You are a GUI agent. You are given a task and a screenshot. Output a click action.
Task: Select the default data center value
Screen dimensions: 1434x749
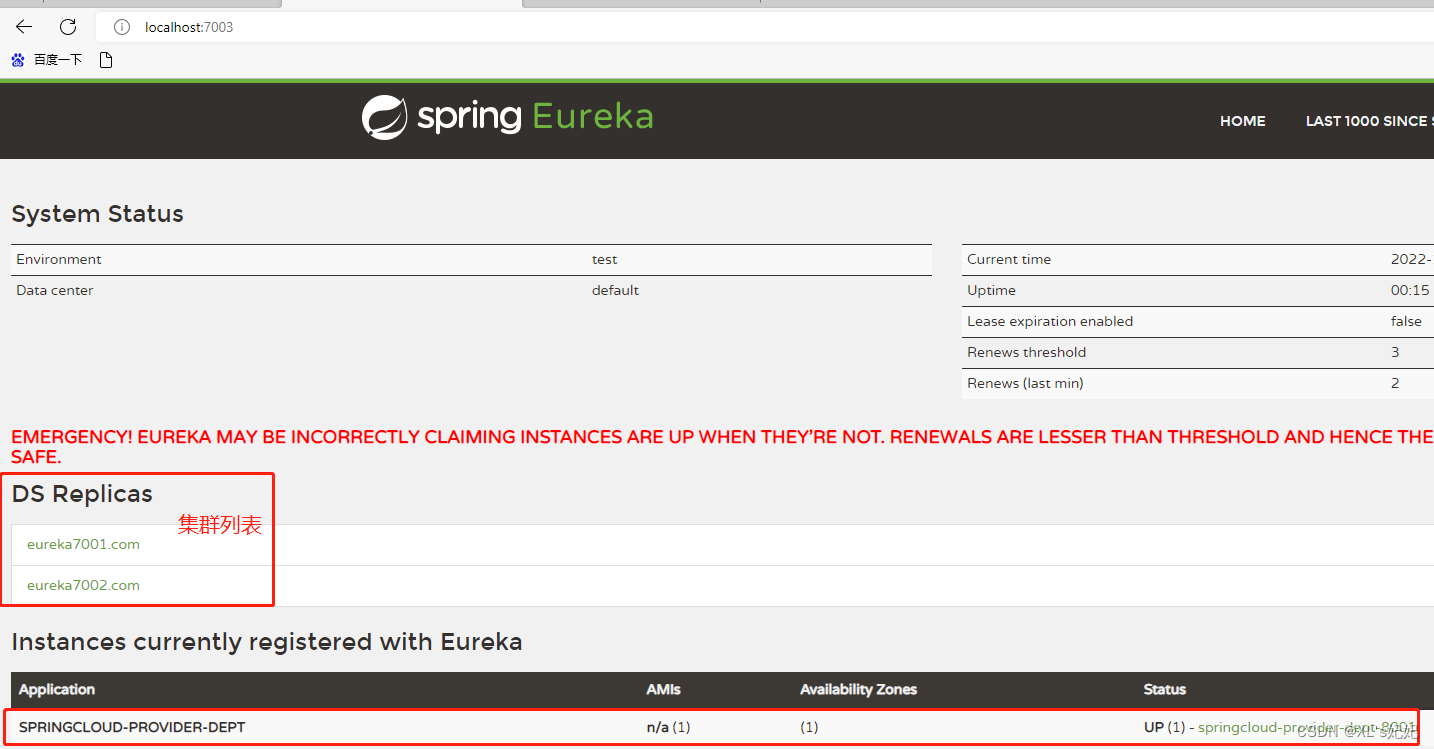[615, 290]
